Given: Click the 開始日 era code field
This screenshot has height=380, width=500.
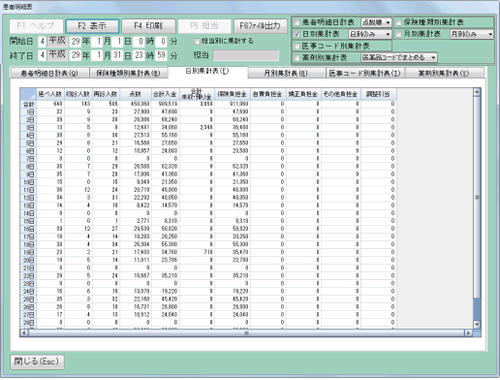Looking at the screenshot, I should pyautogui.click(x=42, y=41).
